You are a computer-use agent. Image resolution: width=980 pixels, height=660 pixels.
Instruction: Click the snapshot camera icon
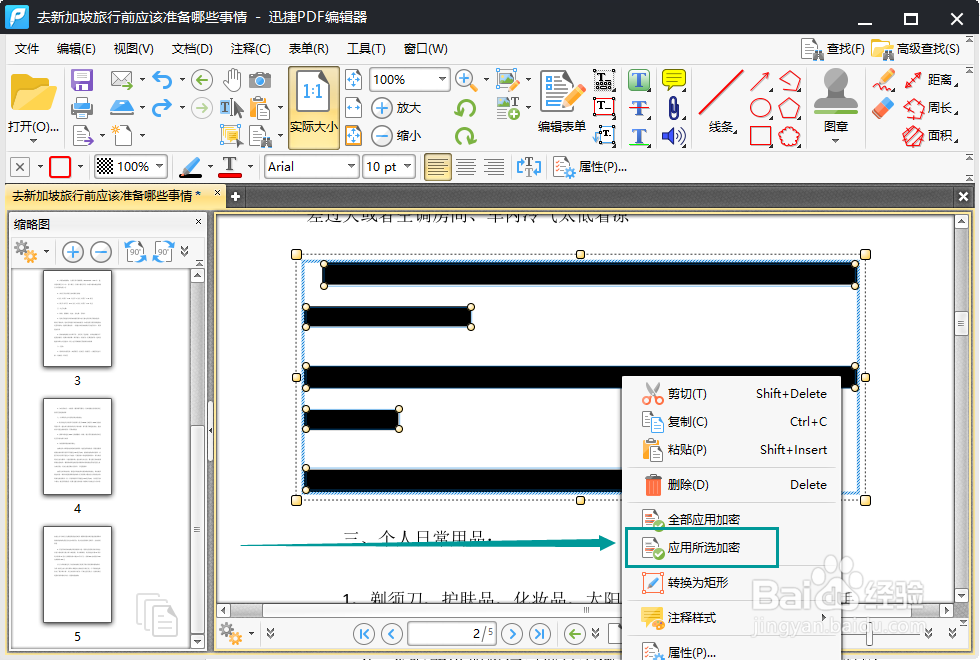click(x=260, y=80)
